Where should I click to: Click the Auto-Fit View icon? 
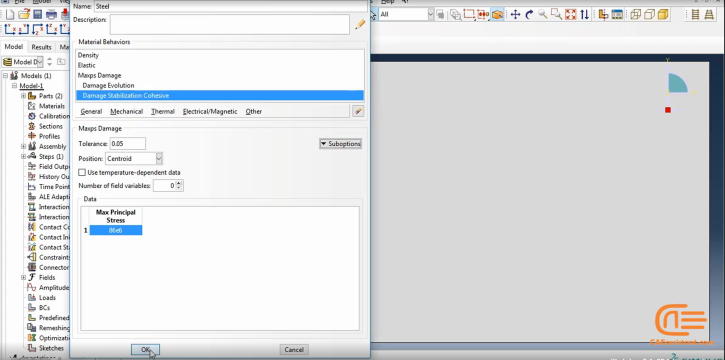(571, 15)
